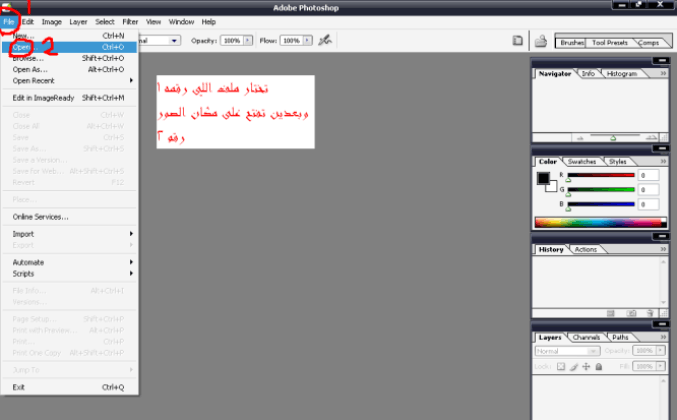This screenshot has height=420, width=677.
Task: Open the Layers panel flyout menu arrows
Action: [x=663, y=337]
